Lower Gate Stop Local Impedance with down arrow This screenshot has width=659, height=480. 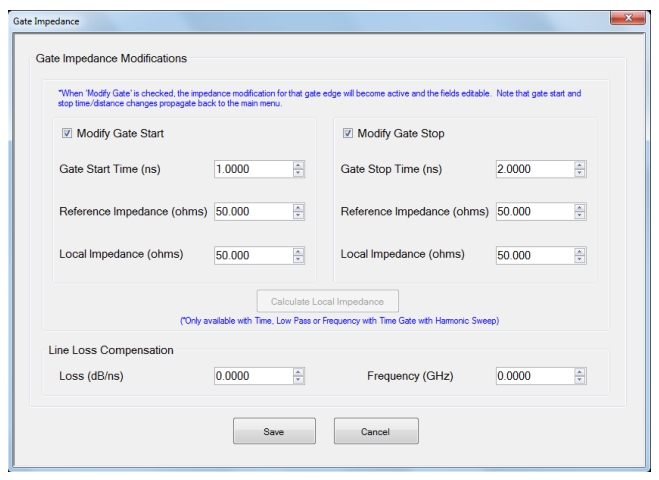point(579,259)
